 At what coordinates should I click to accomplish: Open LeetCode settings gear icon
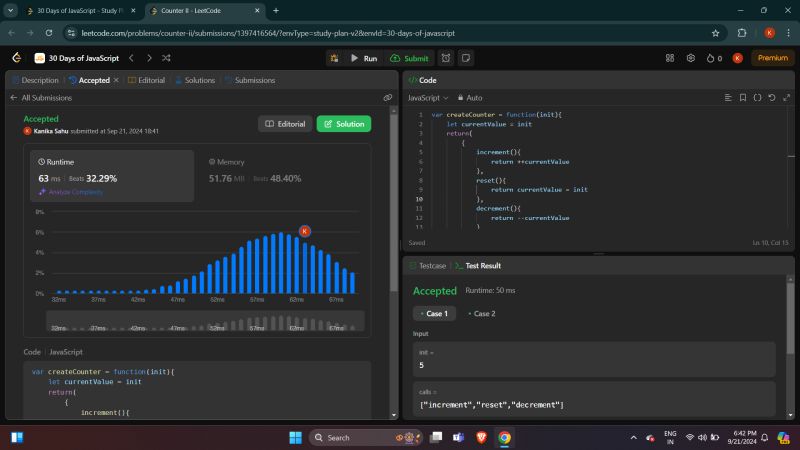point(690,58)
